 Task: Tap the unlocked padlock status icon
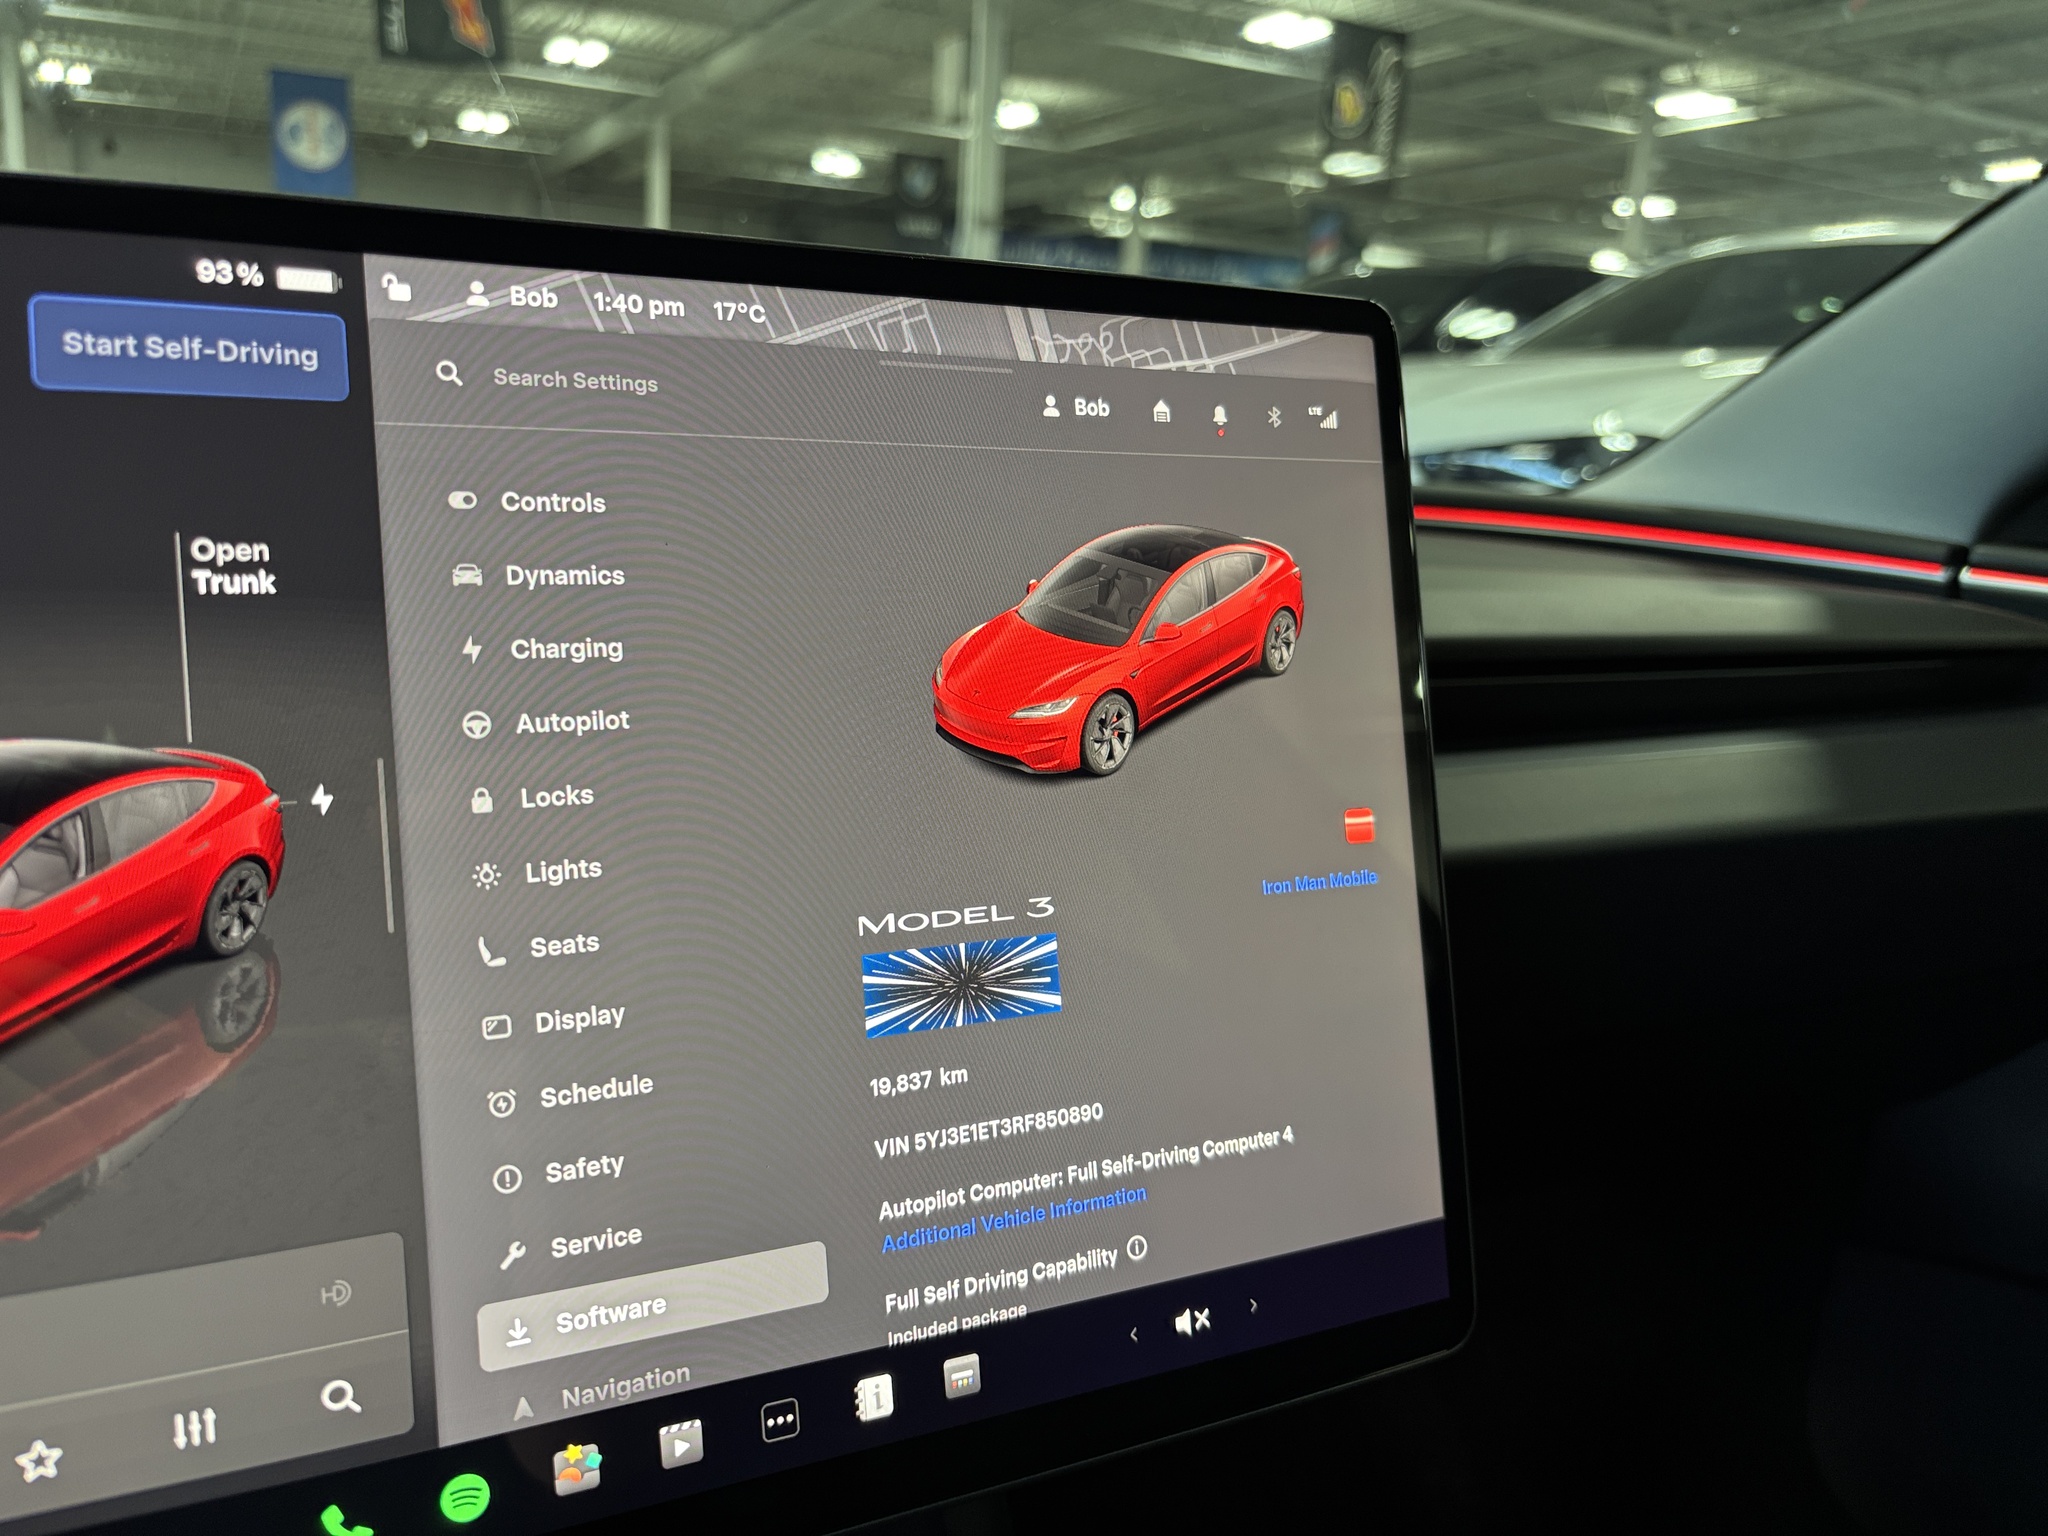pos(397,289)
